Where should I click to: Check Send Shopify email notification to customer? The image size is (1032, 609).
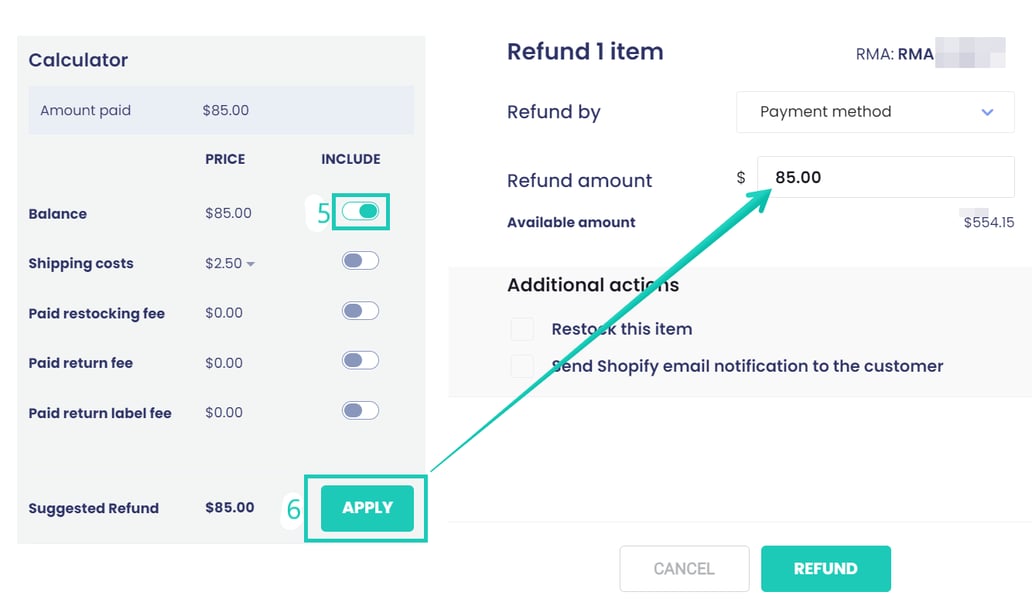click(522, 366)
